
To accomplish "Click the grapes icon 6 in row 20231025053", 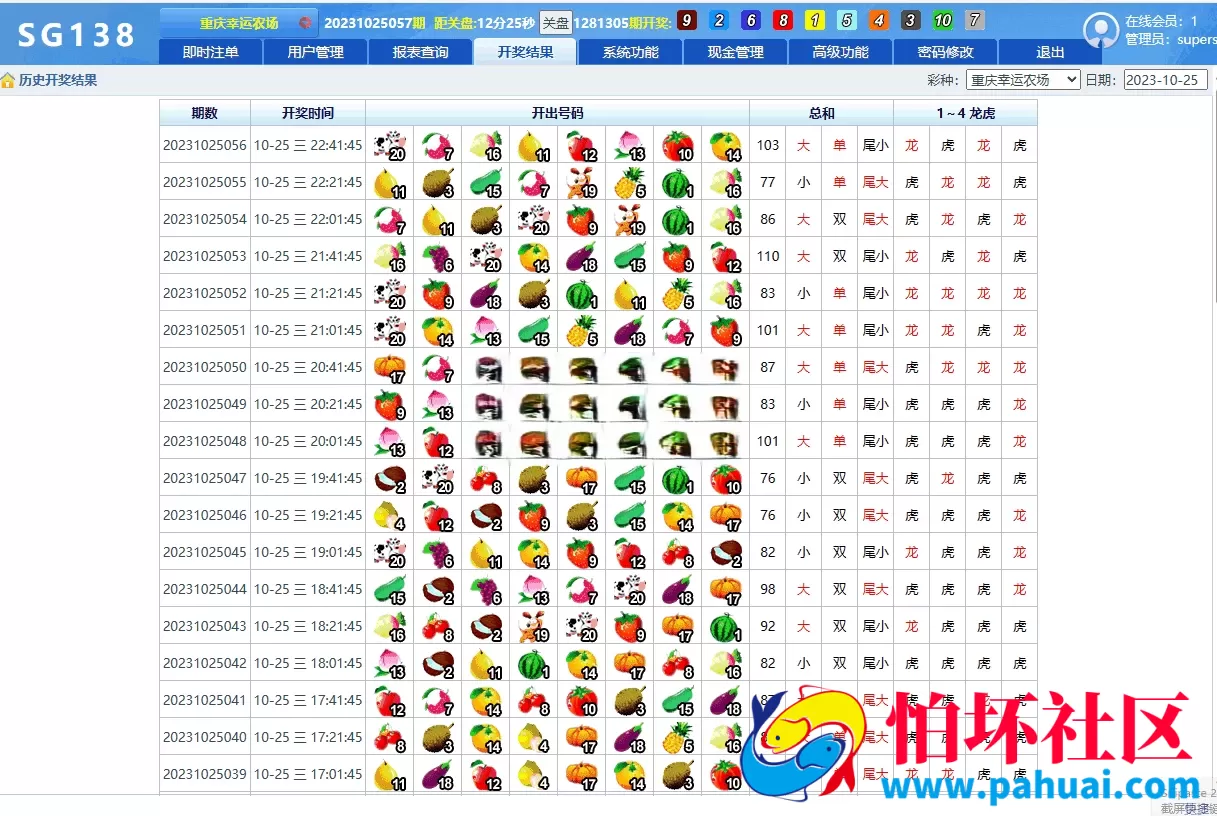I will pos(437,257).
